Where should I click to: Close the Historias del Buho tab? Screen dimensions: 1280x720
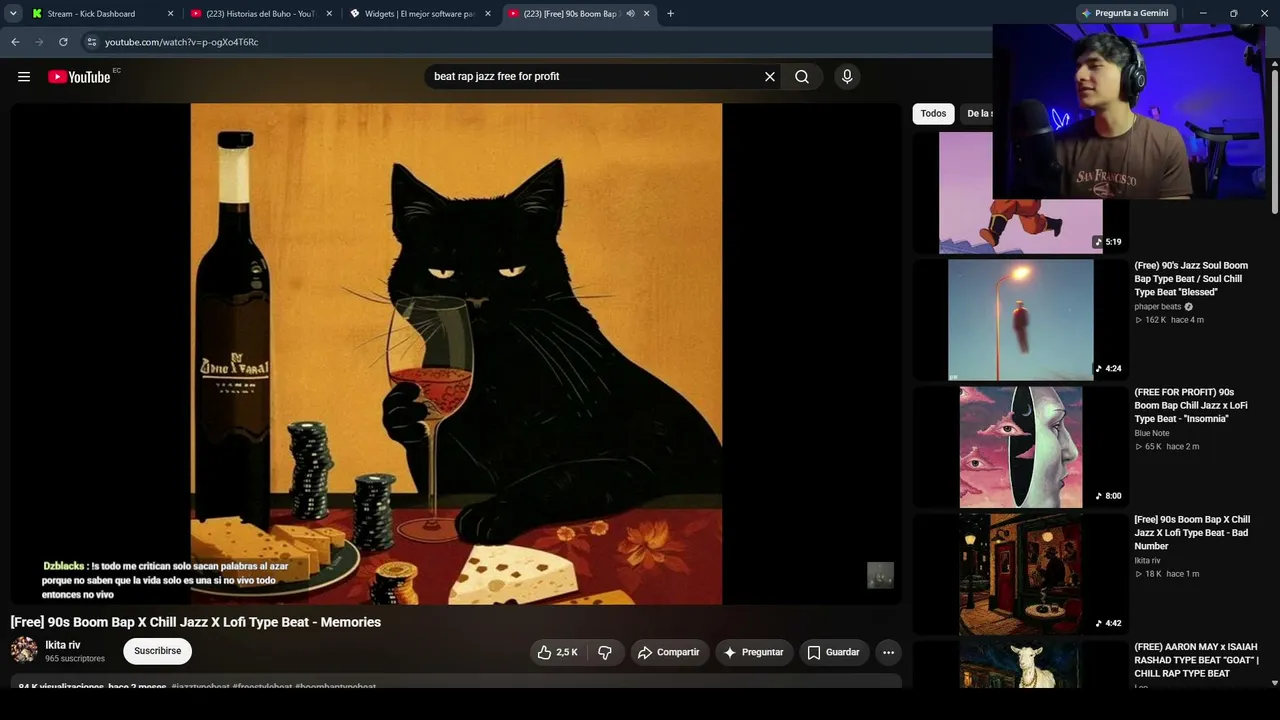point(329,14)
